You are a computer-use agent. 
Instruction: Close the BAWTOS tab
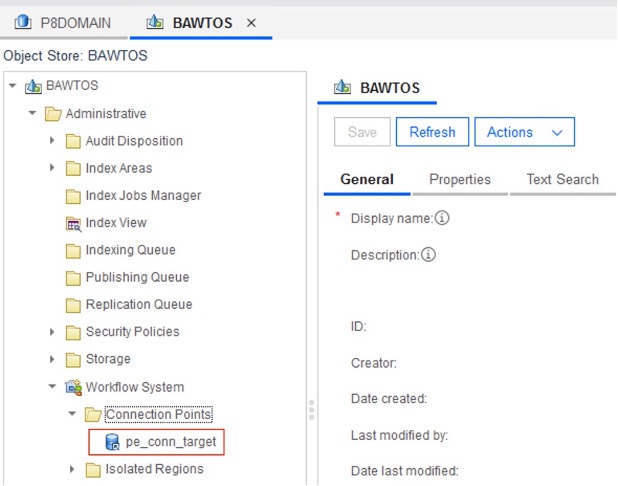(x=251, y=23)
